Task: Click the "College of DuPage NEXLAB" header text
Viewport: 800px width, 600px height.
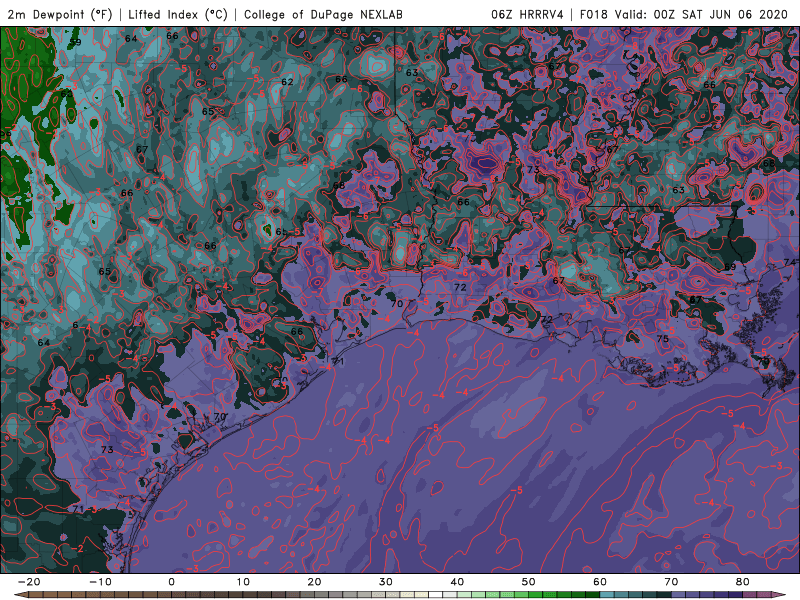Action: (x=323, y=14)
